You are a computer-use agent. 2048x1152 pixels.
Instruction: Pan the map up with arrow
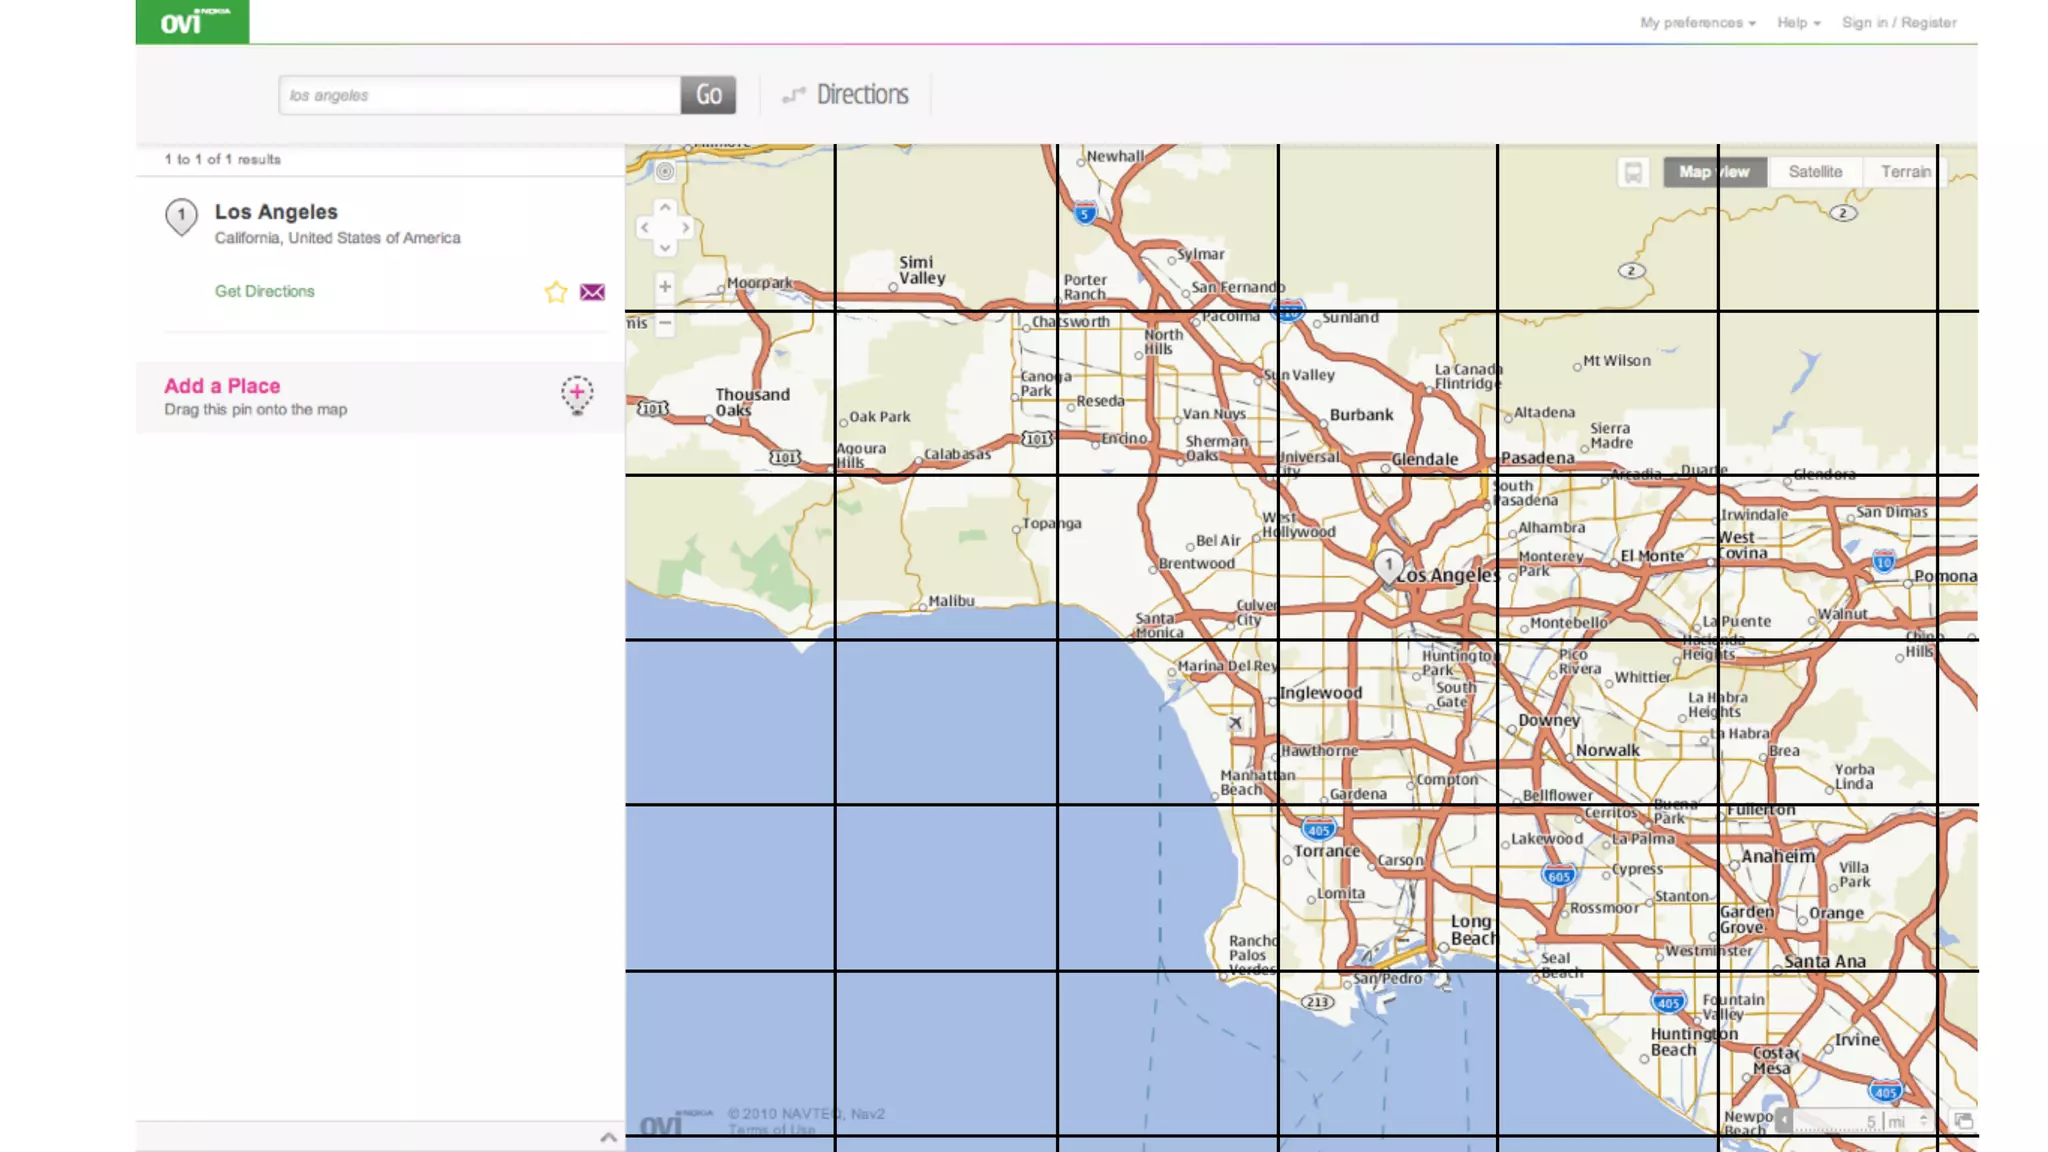coord(665,208)
